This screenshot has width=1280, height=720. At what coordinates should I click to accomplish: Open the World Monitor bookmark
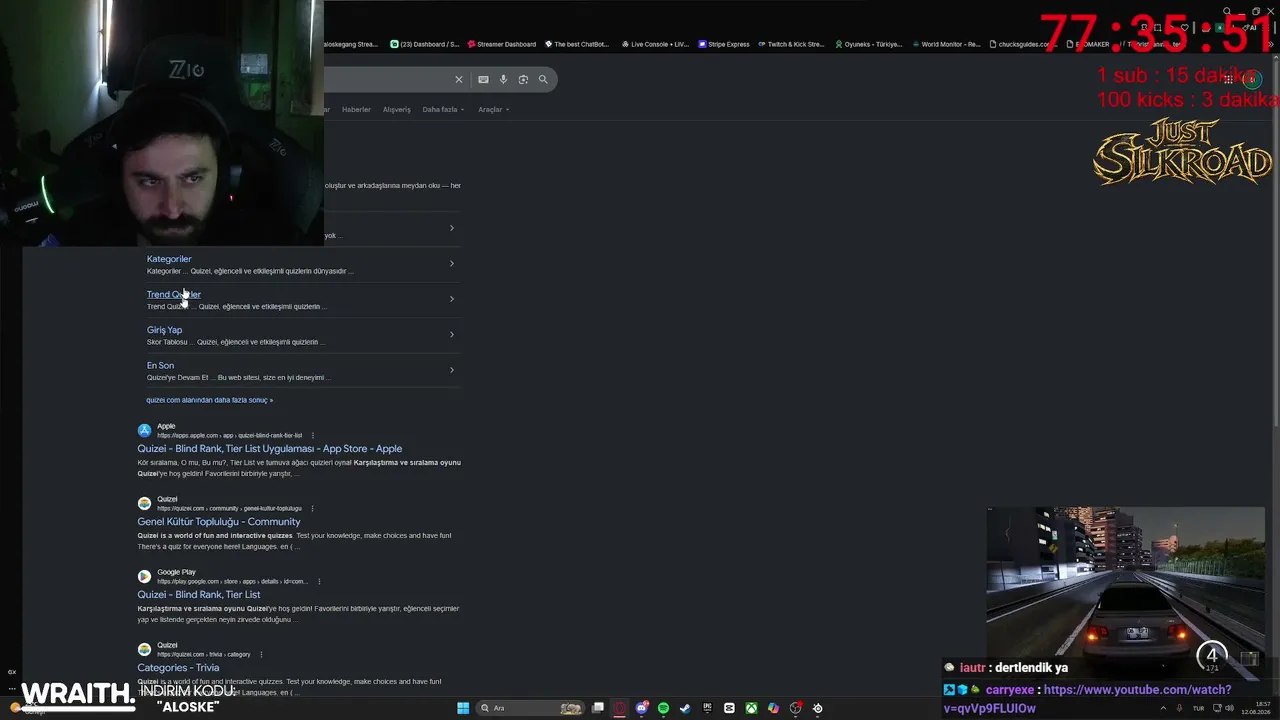[x=946, y=44]
